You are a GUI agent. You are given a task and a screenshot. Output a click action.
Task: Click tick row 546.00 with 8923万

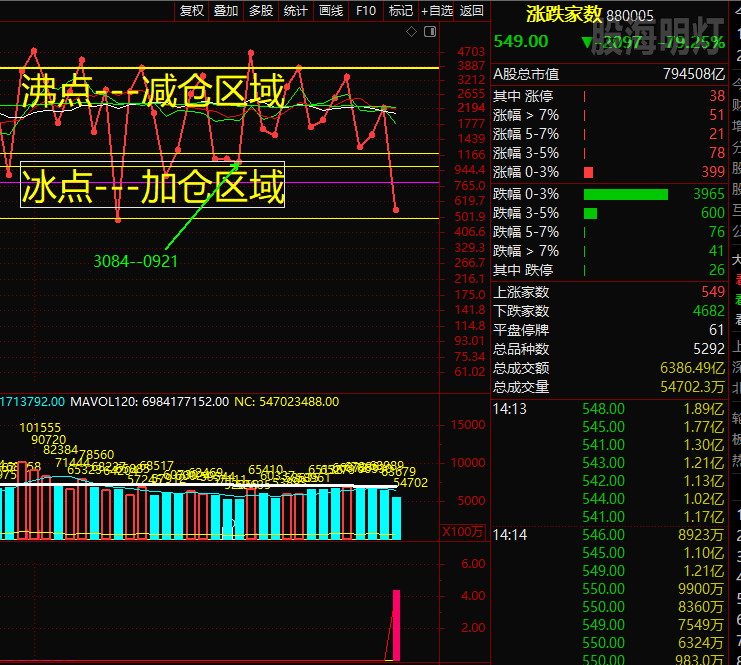click(609, 535)
